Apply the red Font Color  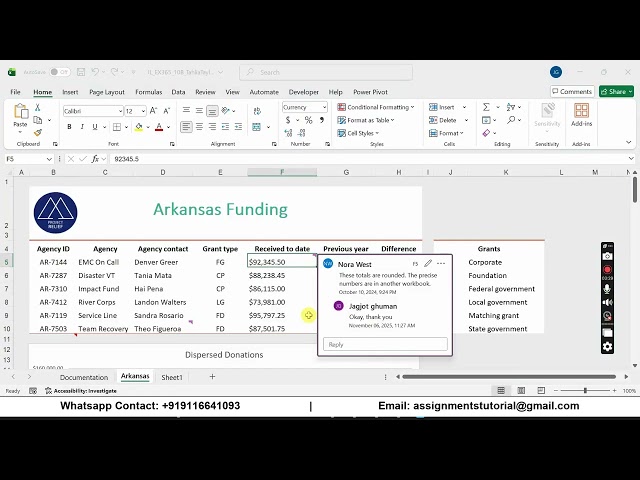point(159,127)
